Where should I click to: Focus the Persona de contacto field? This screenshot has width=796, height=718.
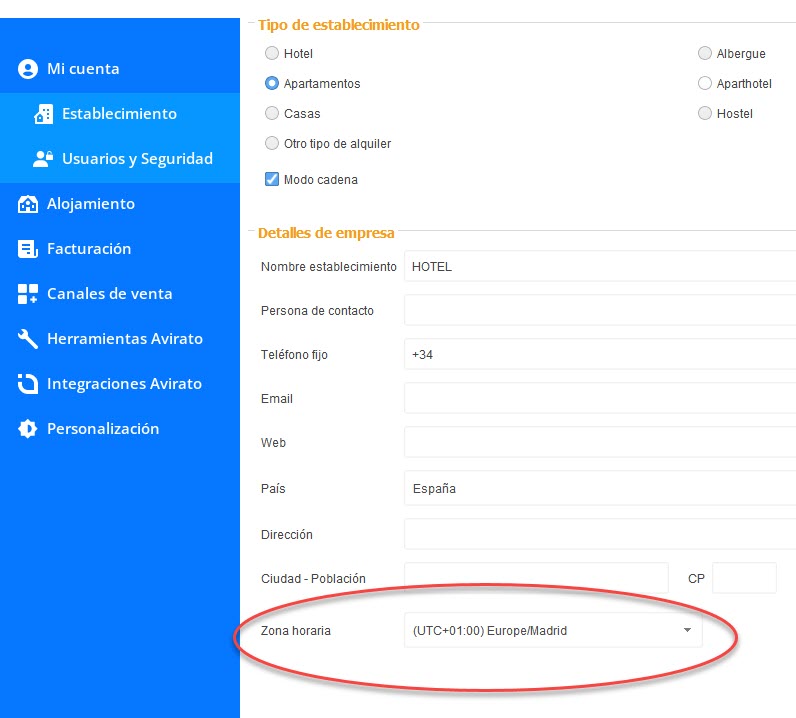click(600, 311)
